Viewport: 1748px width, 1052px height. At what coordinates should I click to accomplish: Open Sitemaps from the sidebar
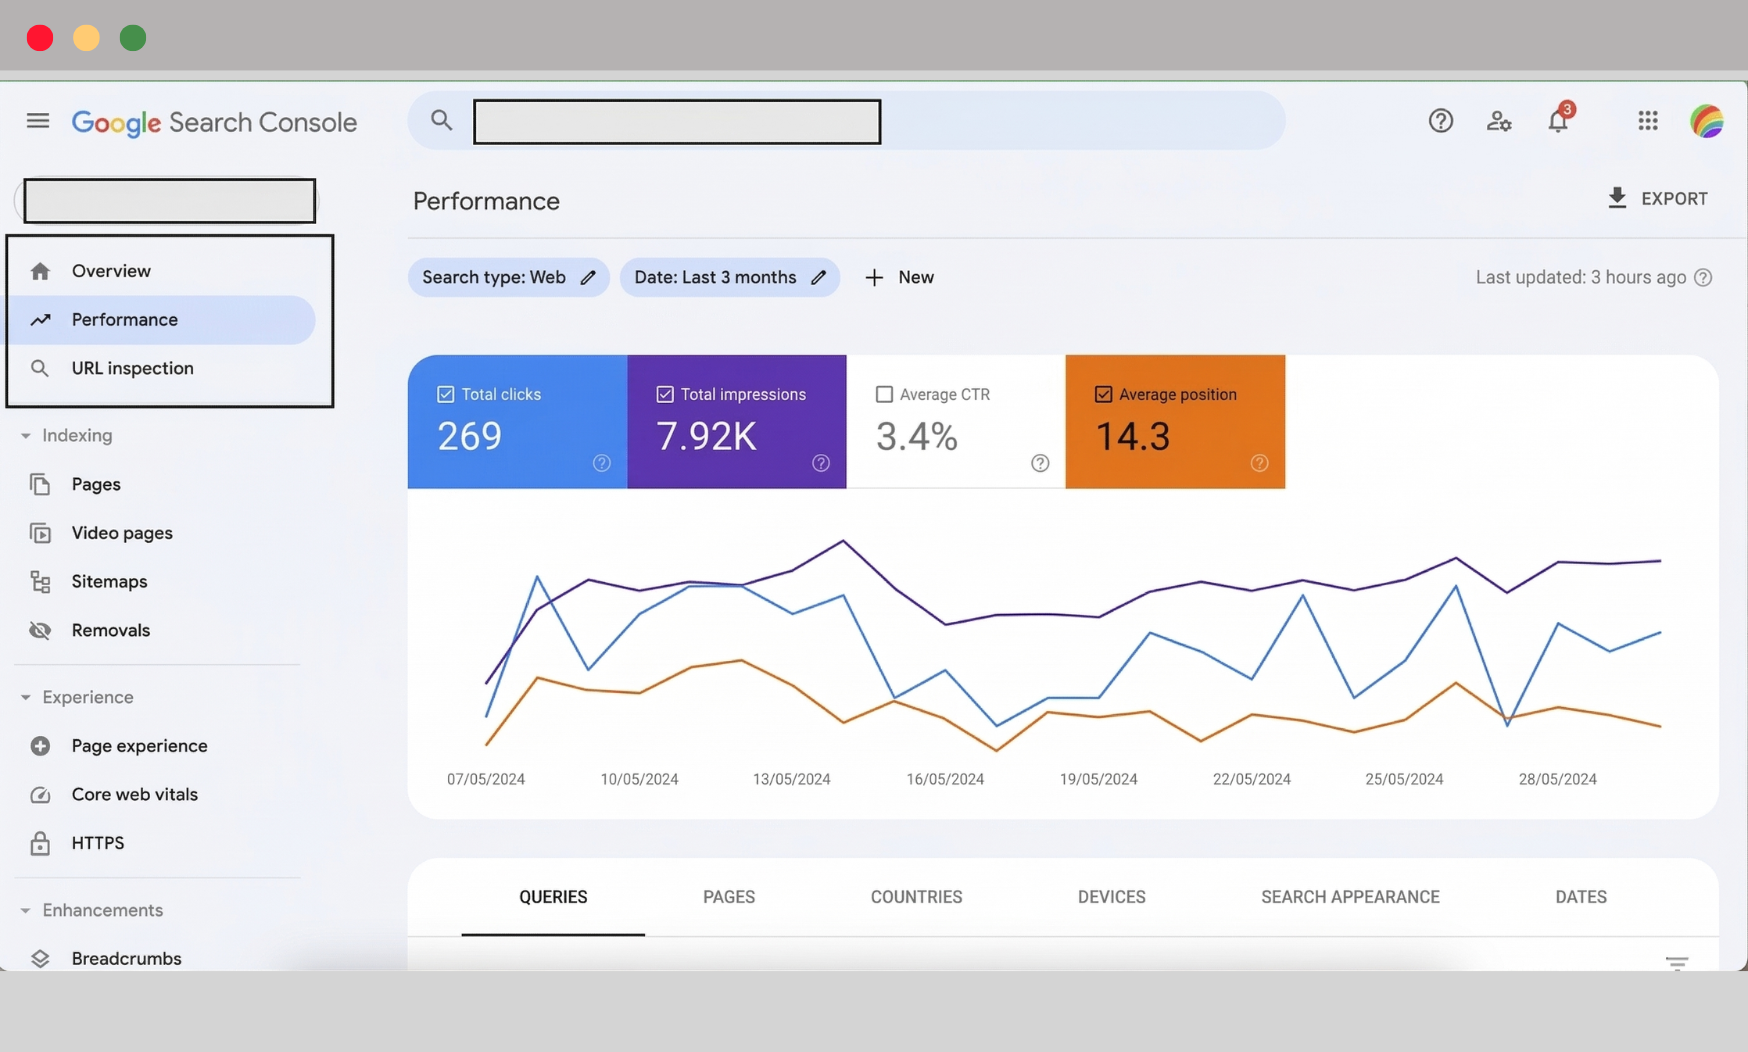point(108,581)
